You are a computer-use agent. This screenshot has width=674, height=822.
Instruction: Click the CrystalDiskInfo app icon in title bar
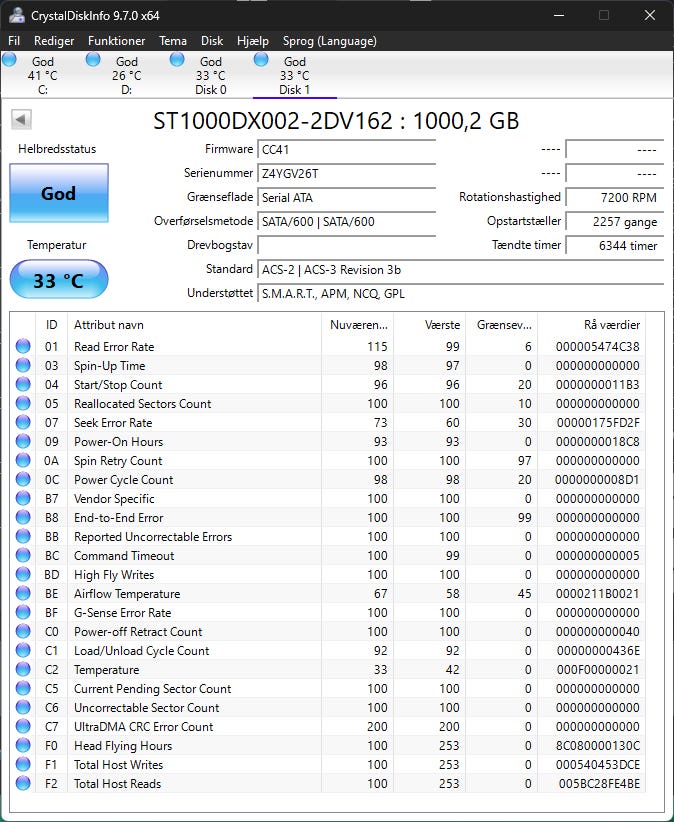(14, 15)
